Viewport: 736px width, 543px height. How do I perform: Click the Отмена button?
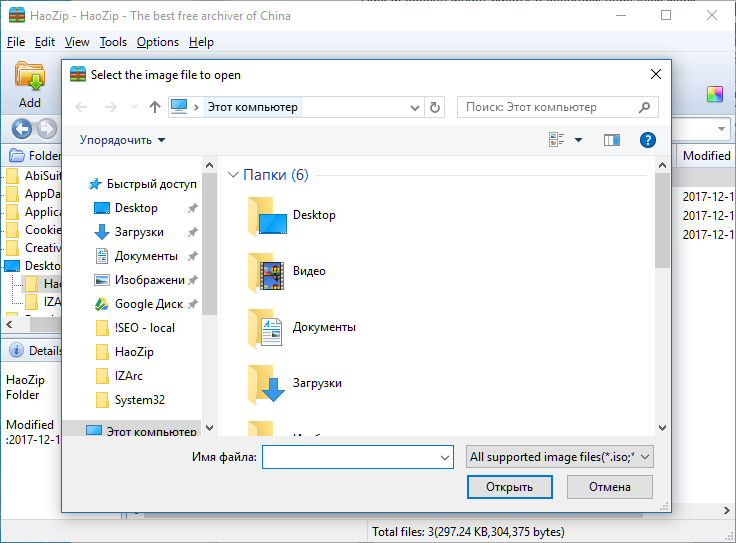pyautogui.click(x=610, y=487)
